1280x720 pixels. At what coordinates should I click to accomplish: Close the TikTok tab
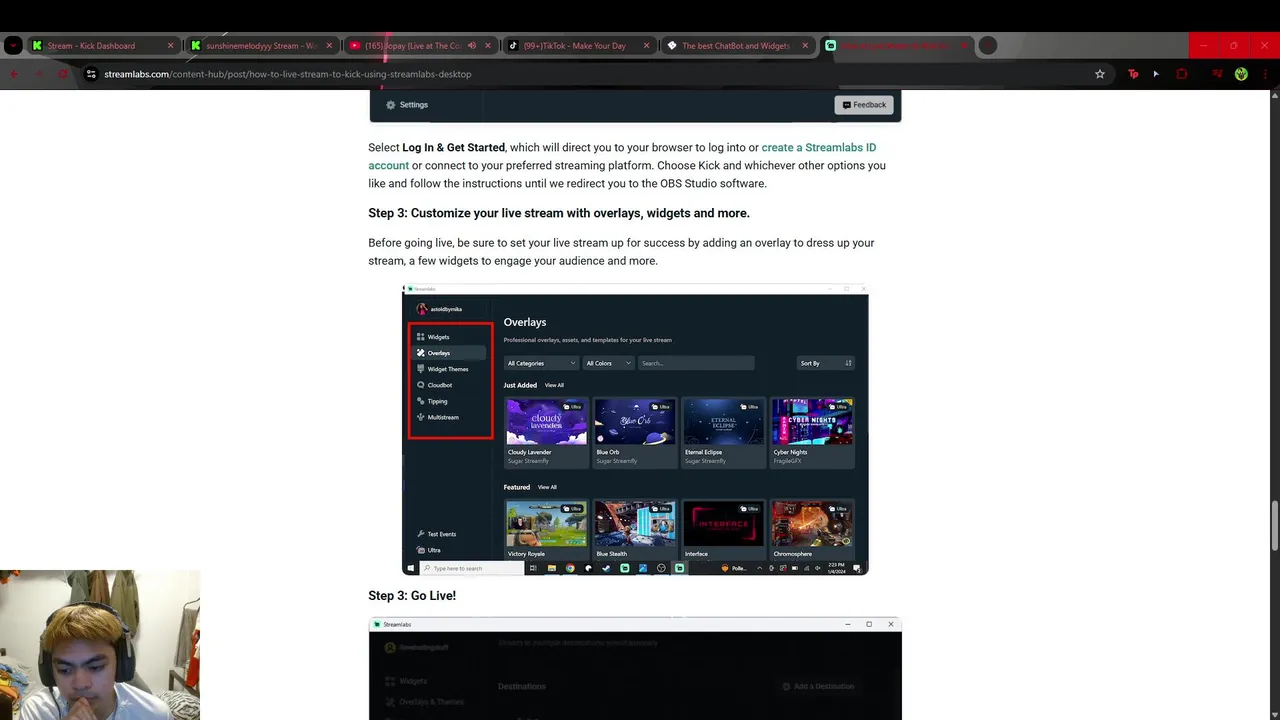point(646,45)
